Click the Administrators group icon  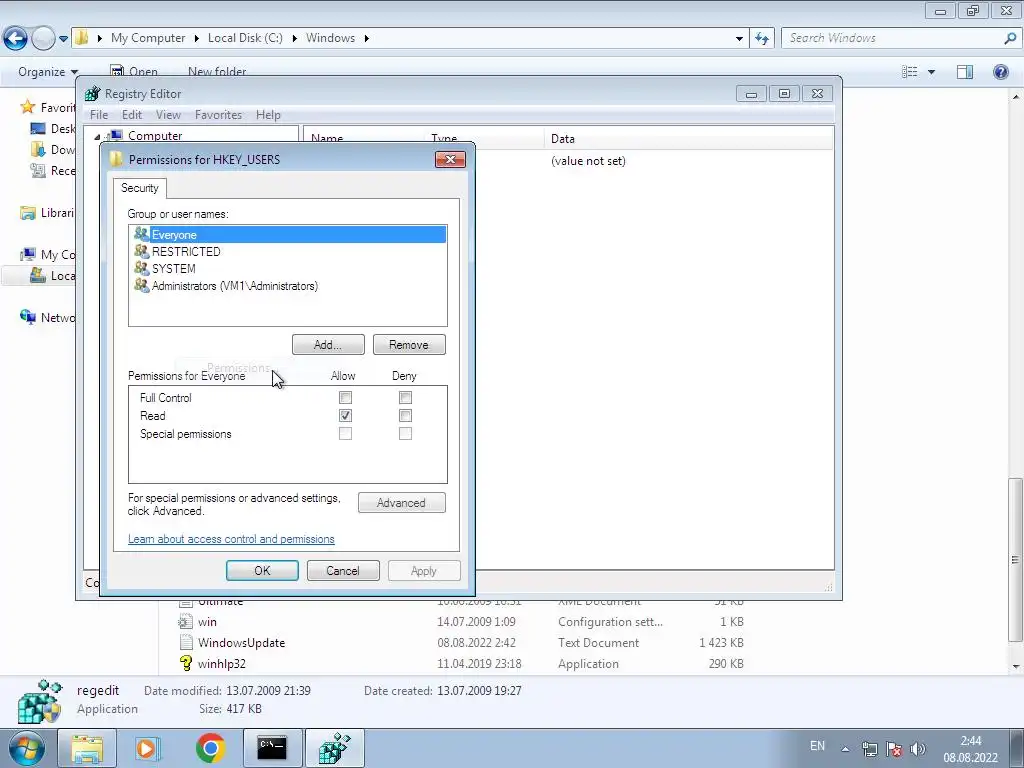tap(142, 285)
